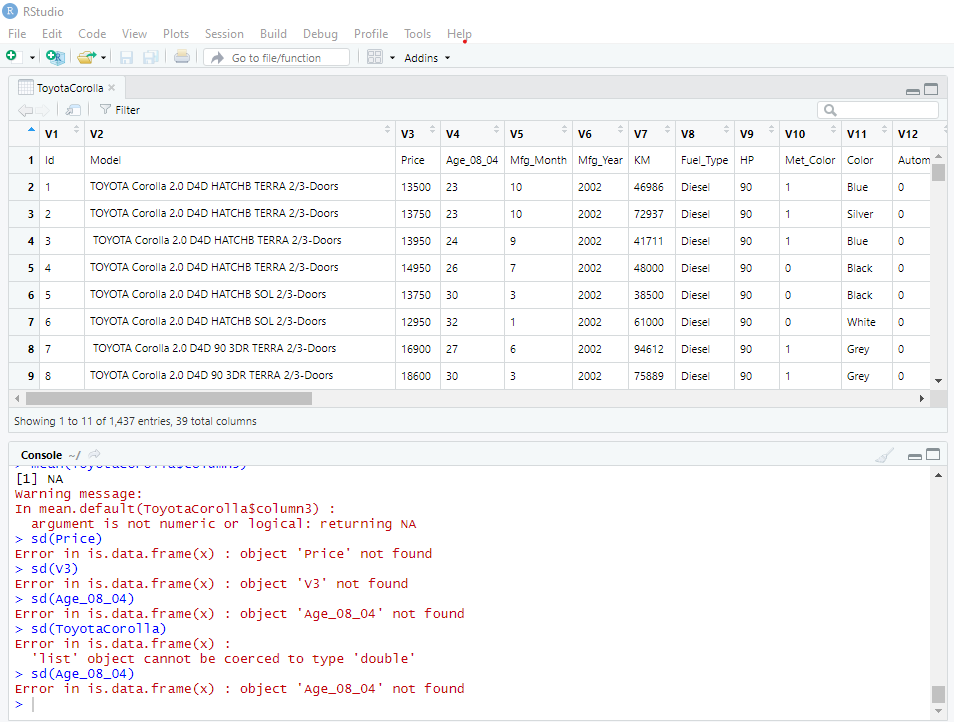Click the data viewer horizontal scrollbar

click(170, 398)
